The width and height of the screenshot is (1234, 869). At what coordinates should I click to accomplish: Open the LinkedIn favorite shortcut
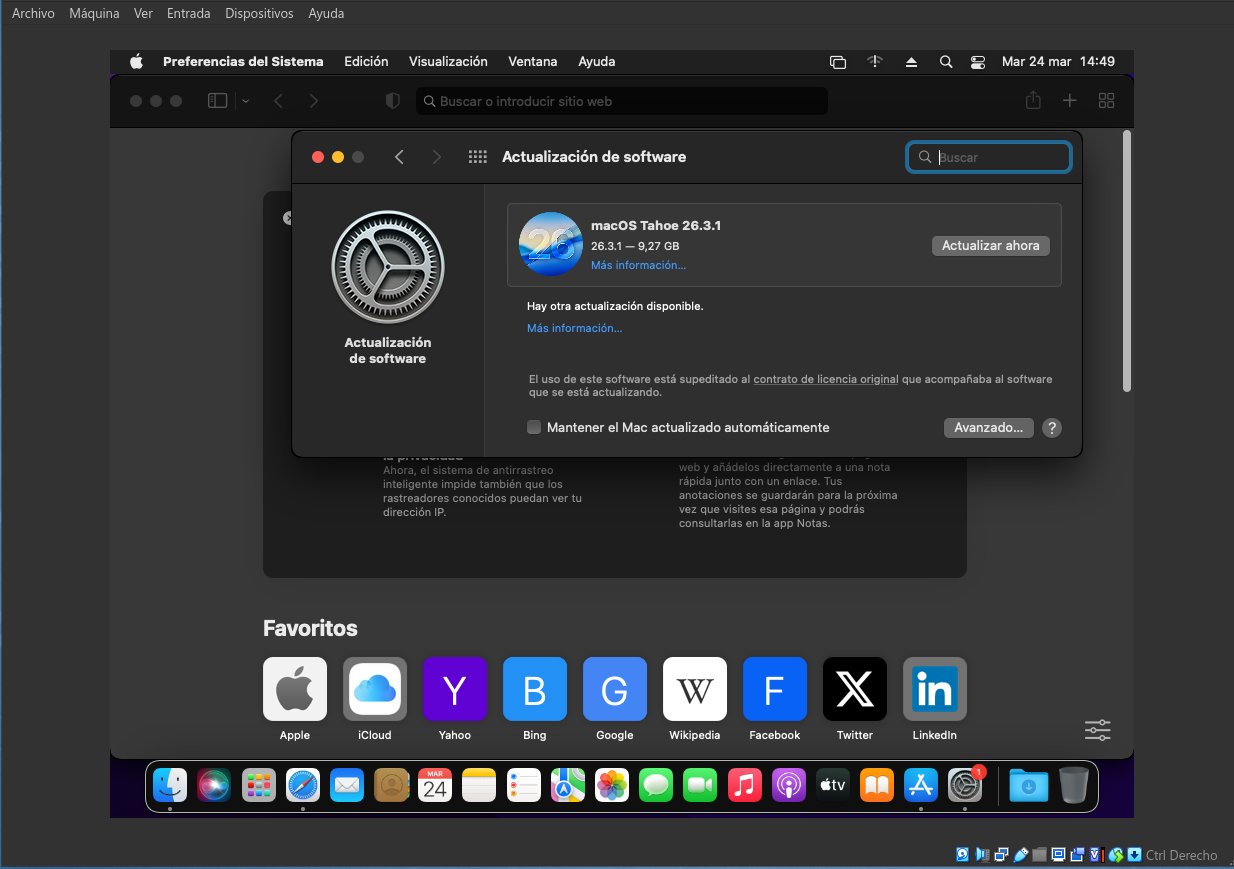point(934,689)
